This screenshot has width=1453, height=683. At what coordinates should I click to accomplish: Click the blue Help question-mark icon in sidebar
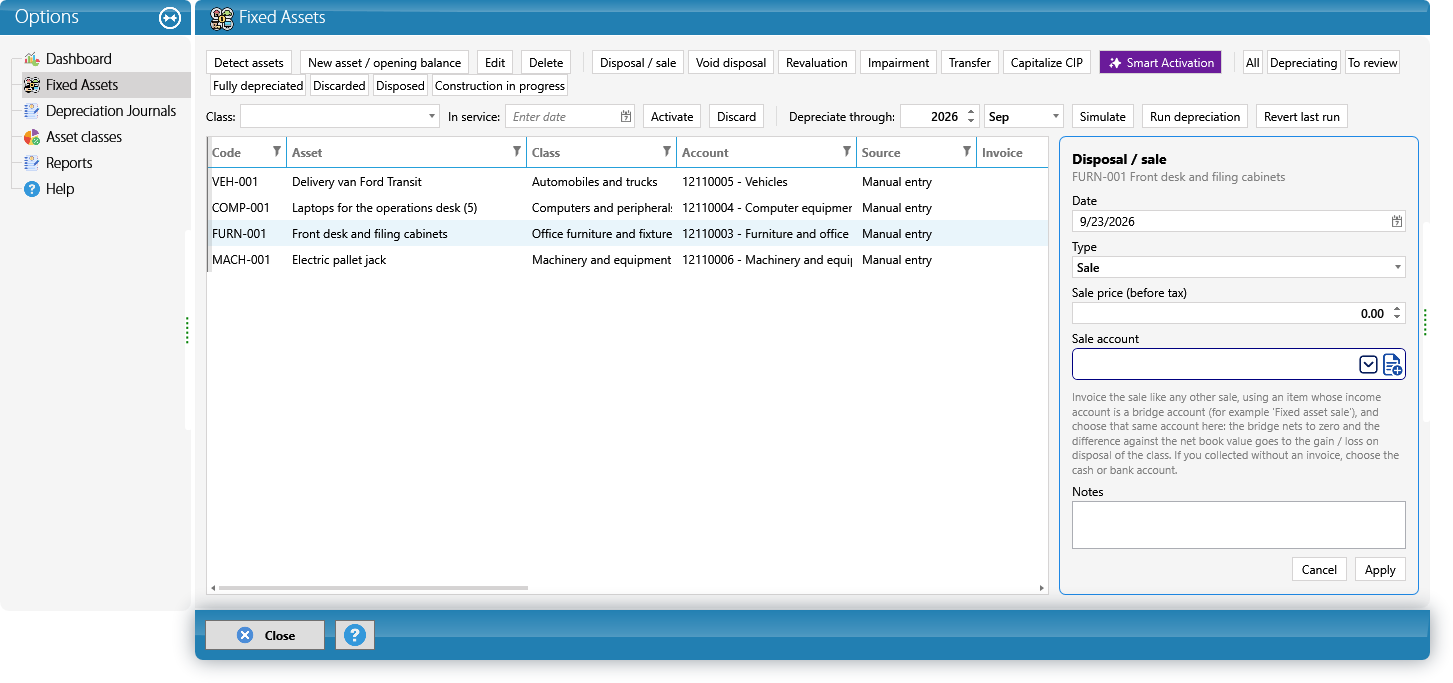pyautogui.click(x=31, y=189)
